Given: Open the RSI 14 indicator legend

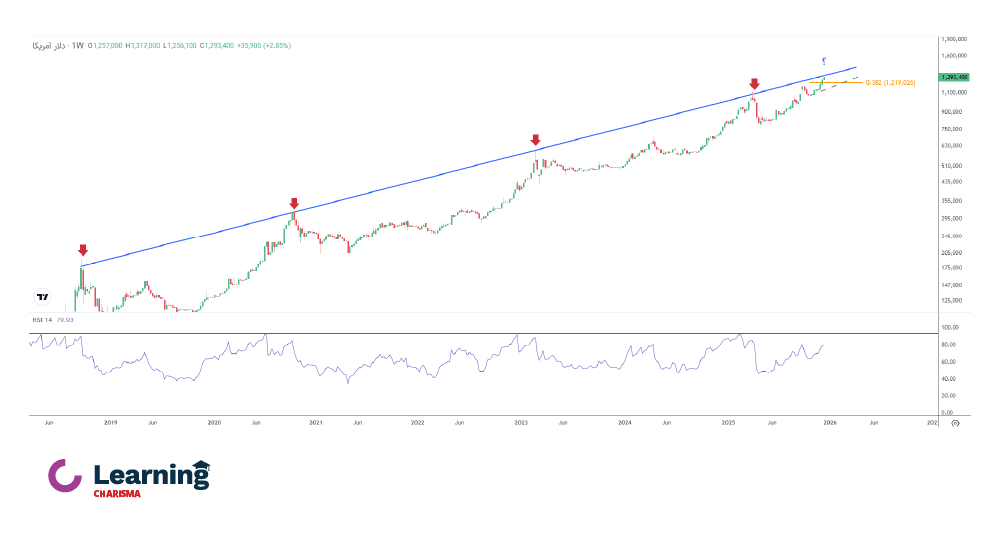Looking at the screenshot, I should tap(40, 320).
